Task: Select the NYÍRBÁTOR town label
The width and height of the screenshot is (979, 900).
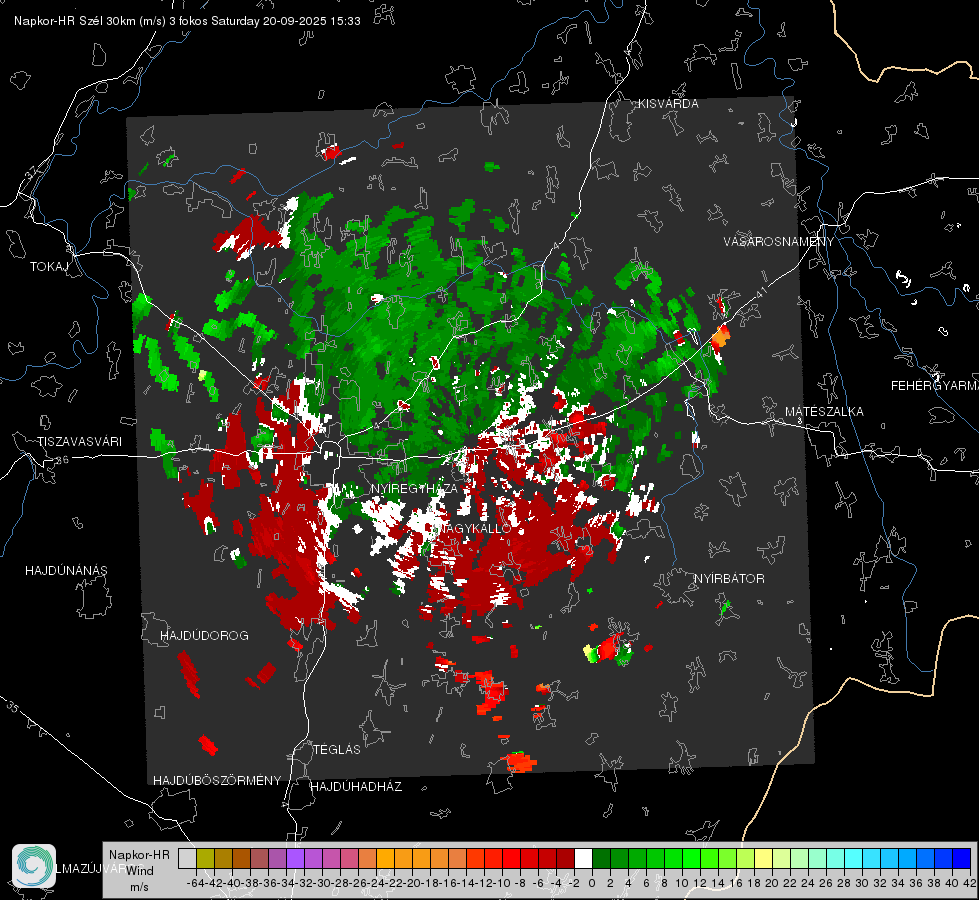Action: click(729, 579)
